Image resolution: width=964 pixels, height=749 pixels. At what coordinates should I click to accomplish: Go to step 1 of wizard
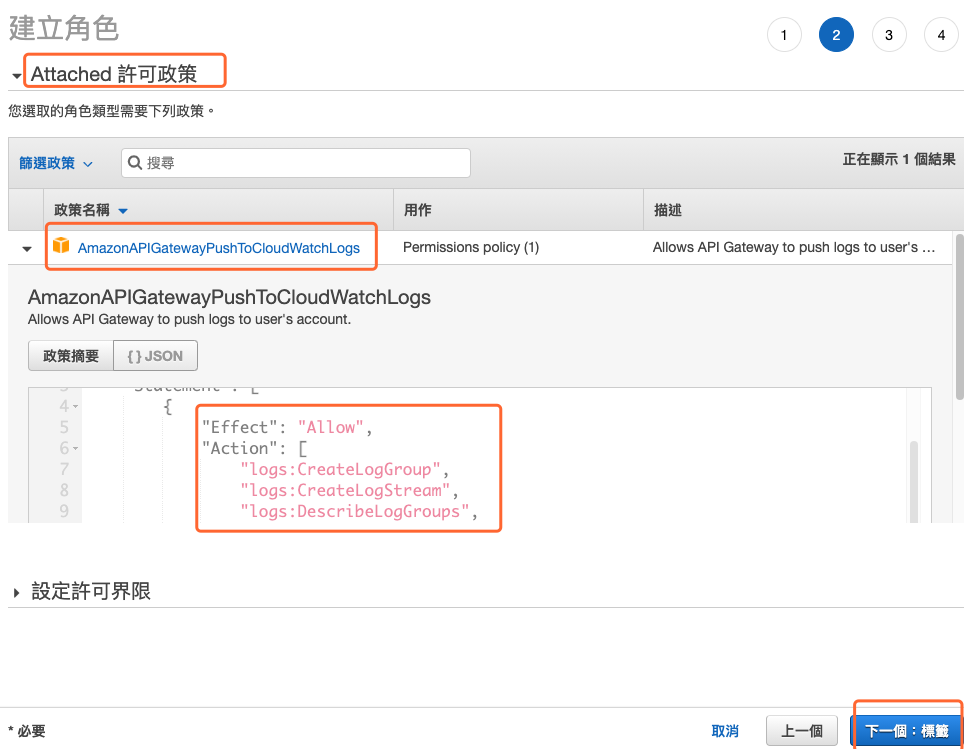point(784,35)
